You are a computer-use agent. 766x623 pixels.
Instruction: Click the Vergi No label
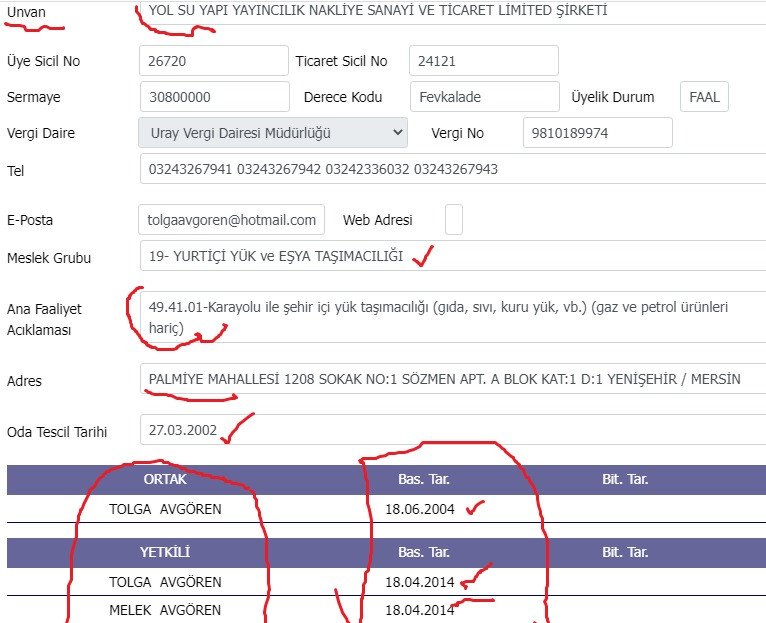click(458, 133)
